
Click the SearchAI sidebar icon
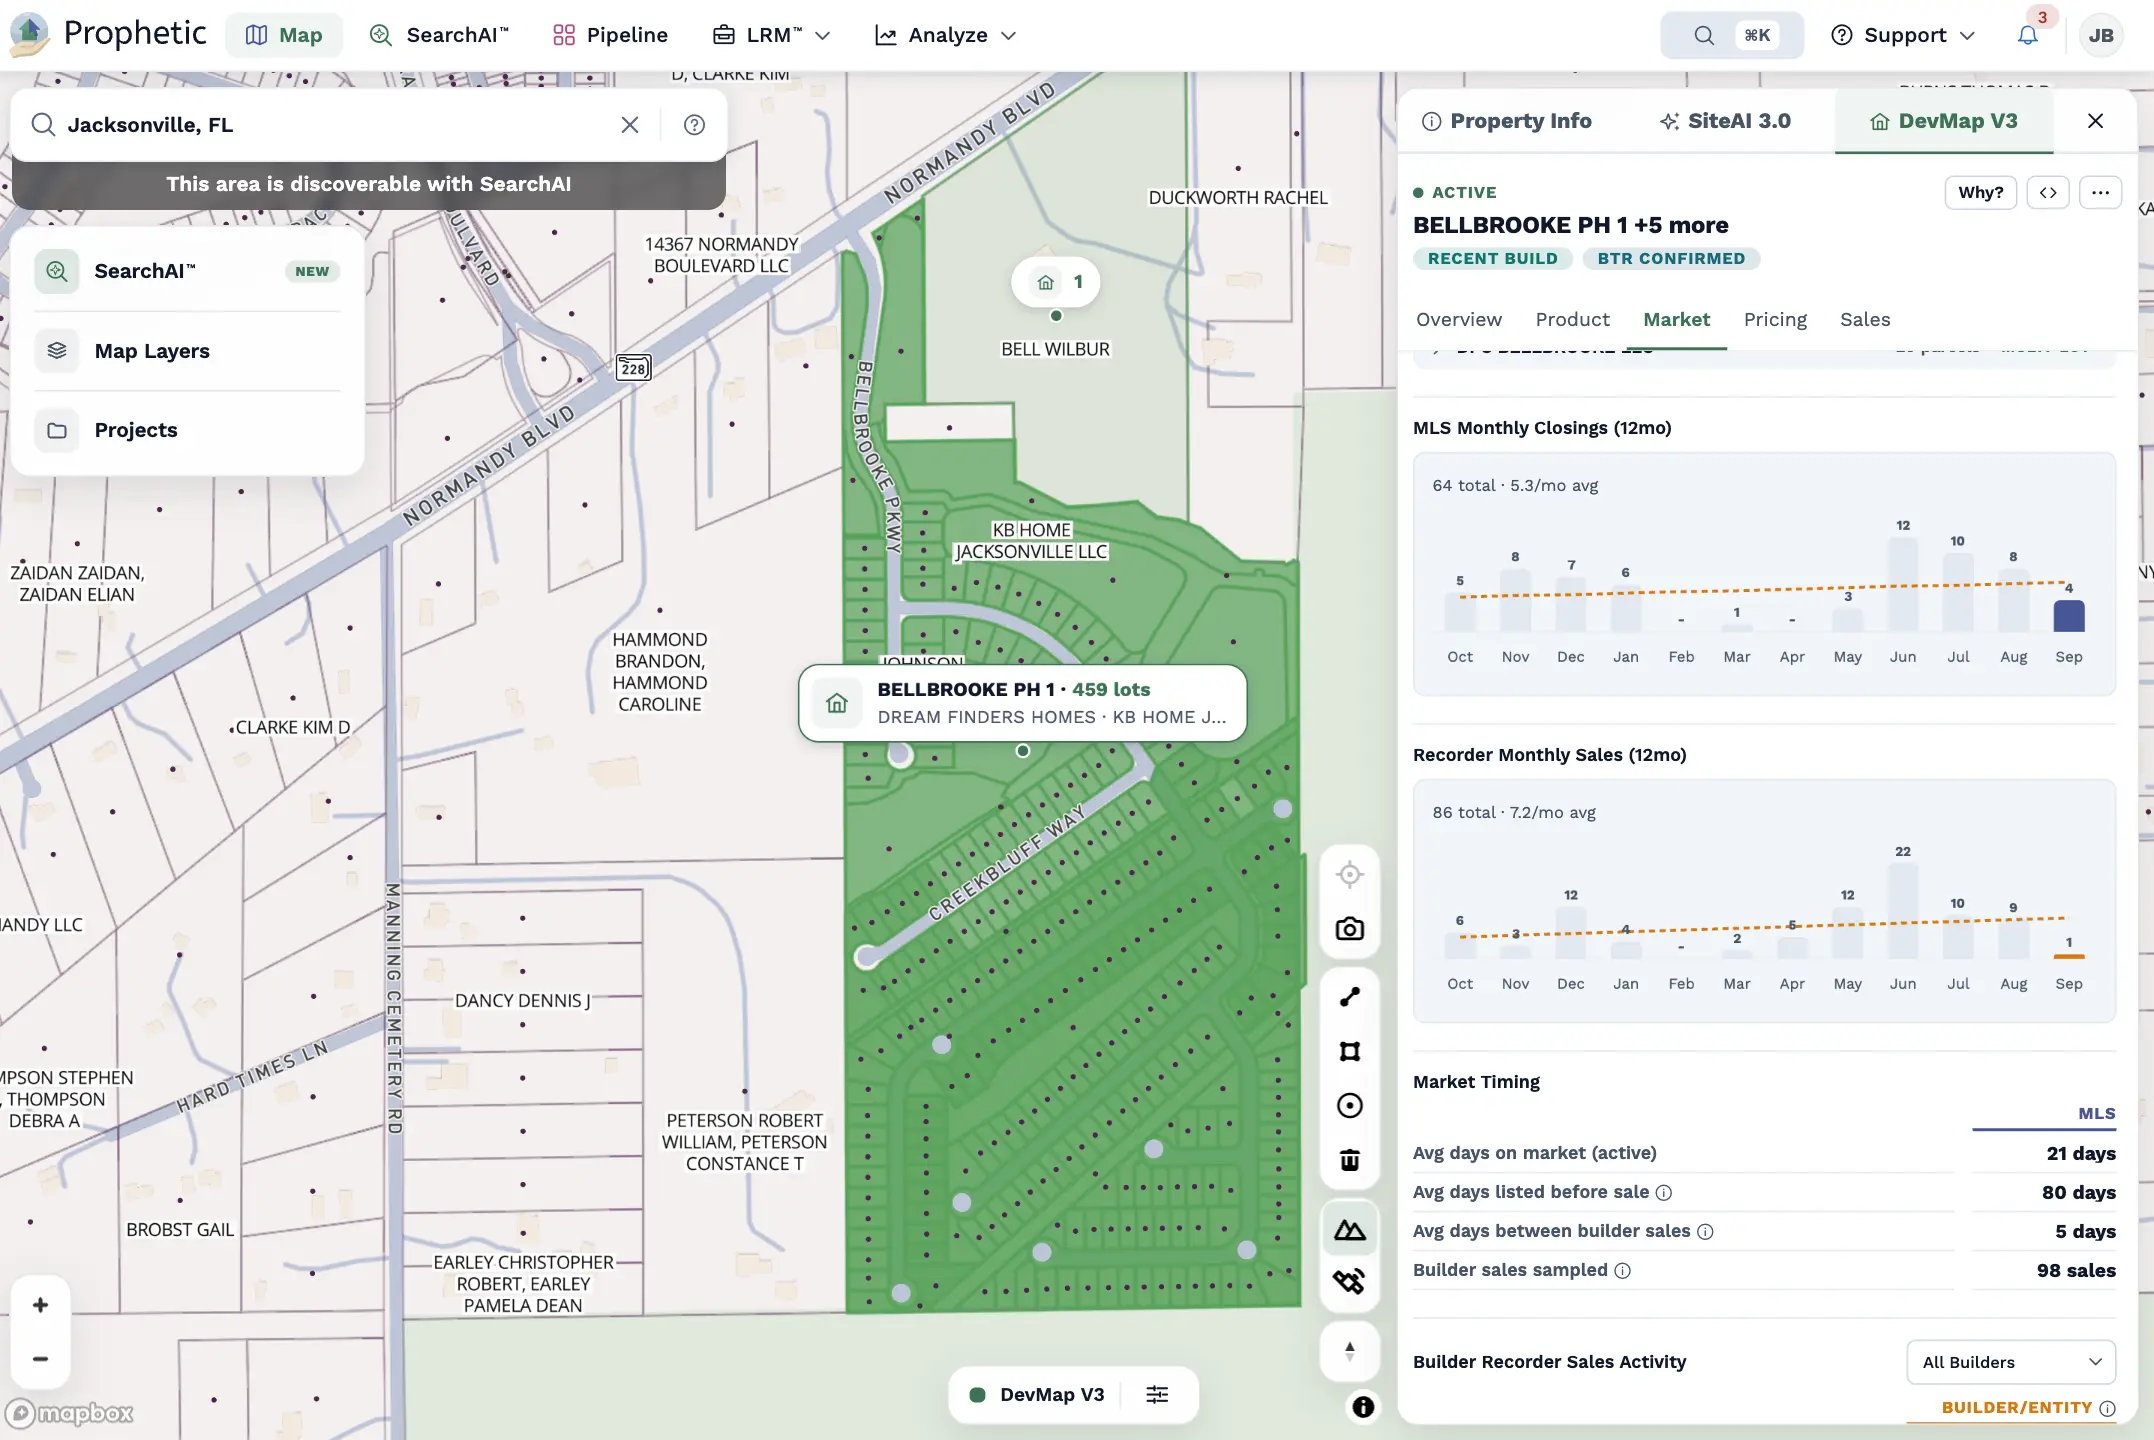57,271
